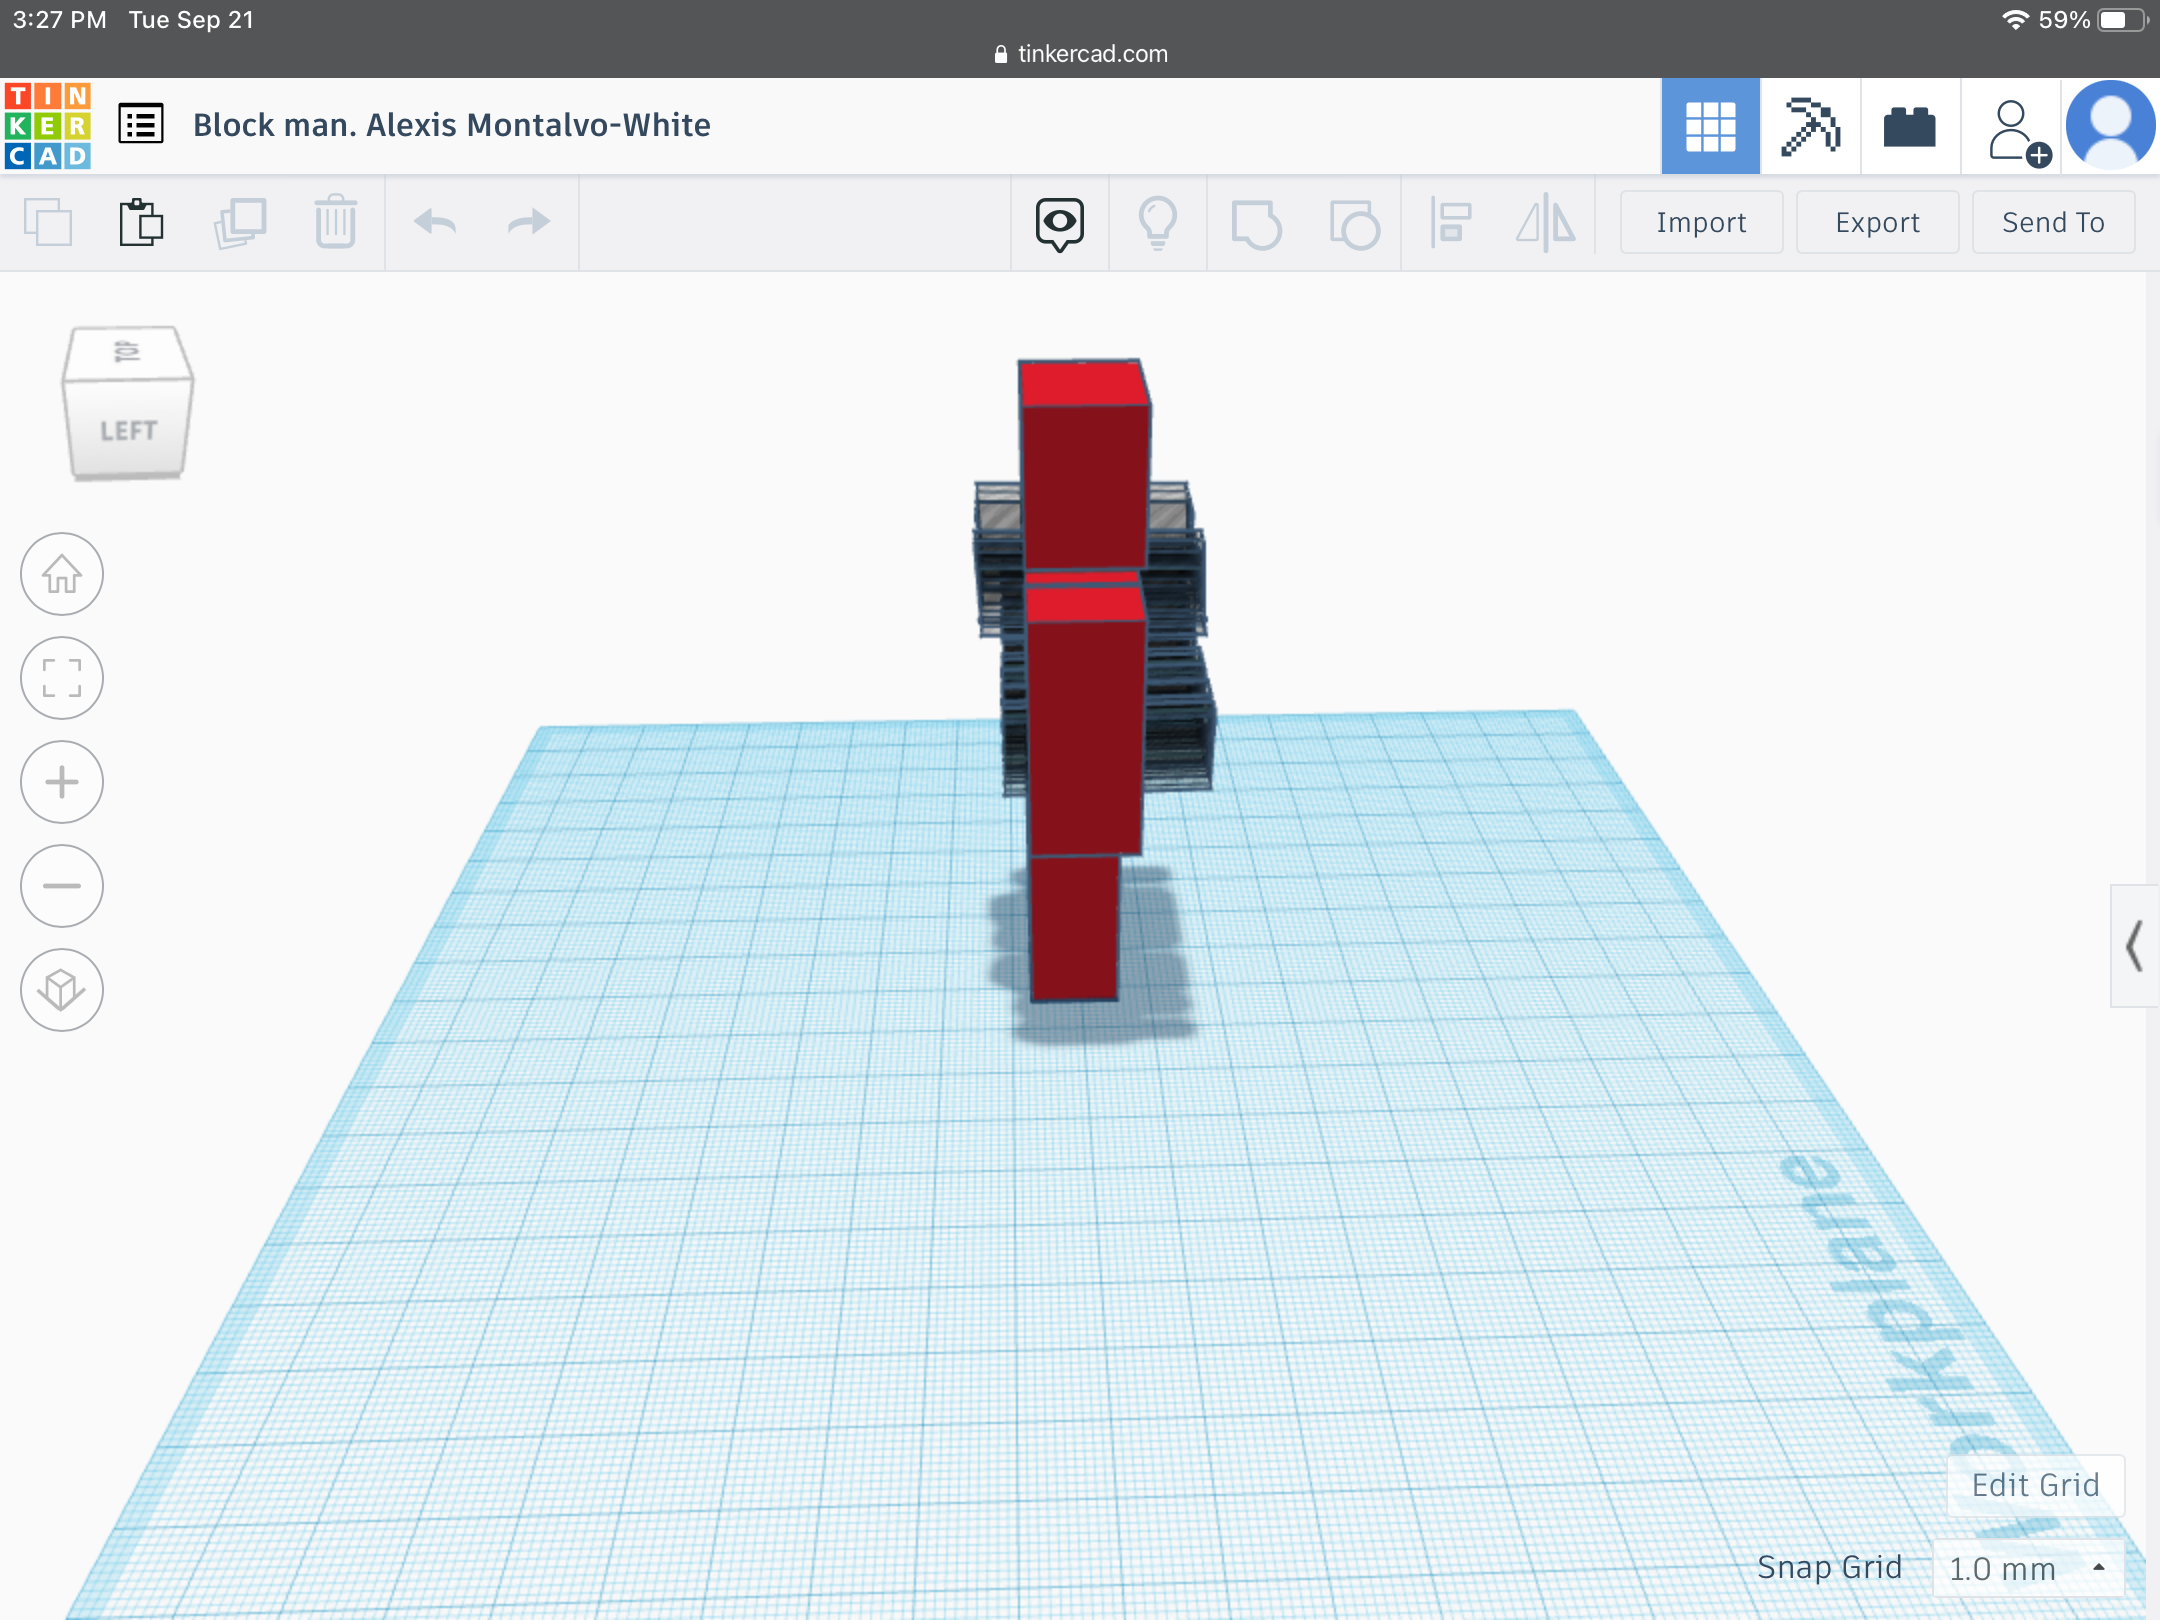The height and width of the screenshot is (1620, 2160).
Task: Click the battery status indicator
Action: tap(2122, 20)
